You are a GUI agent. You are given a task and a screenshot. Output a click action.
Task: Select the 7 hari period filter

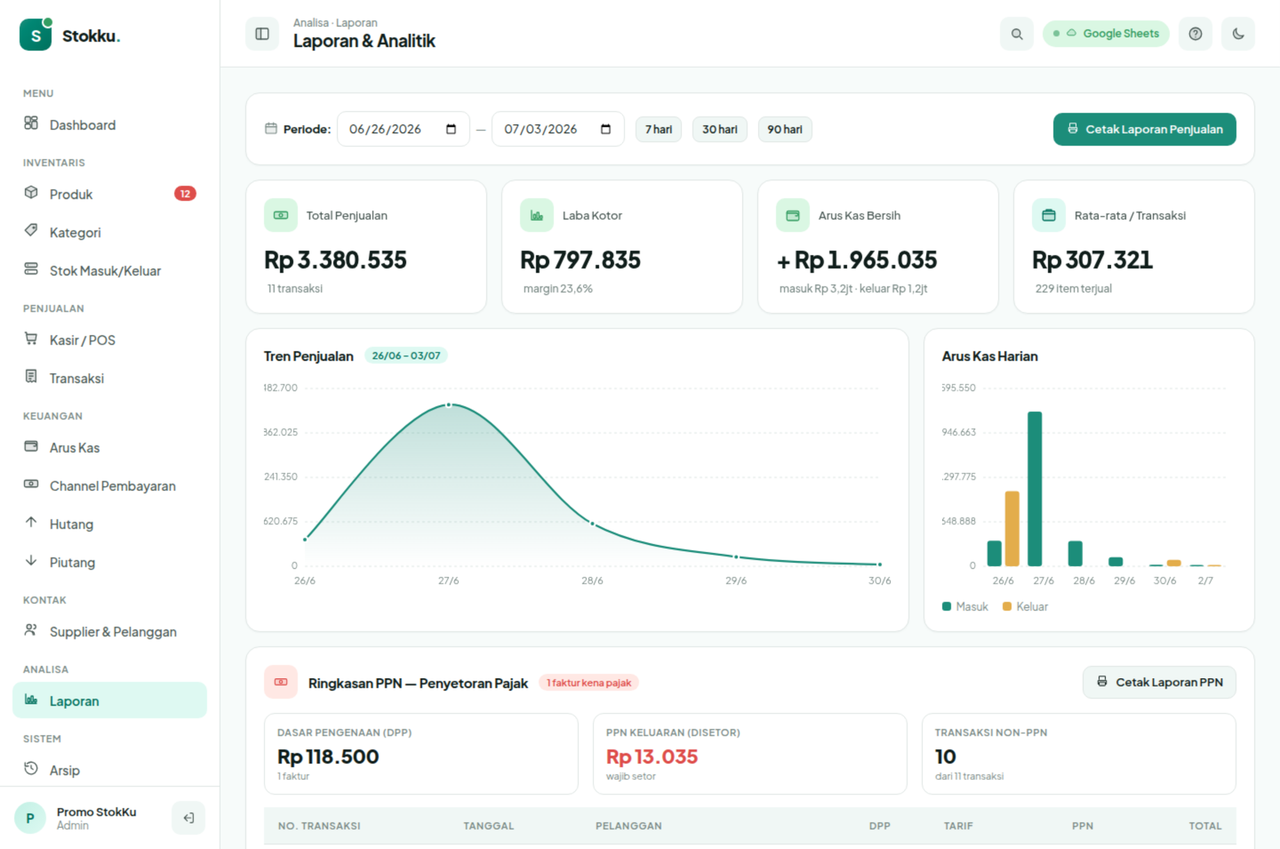click(658, 129)
